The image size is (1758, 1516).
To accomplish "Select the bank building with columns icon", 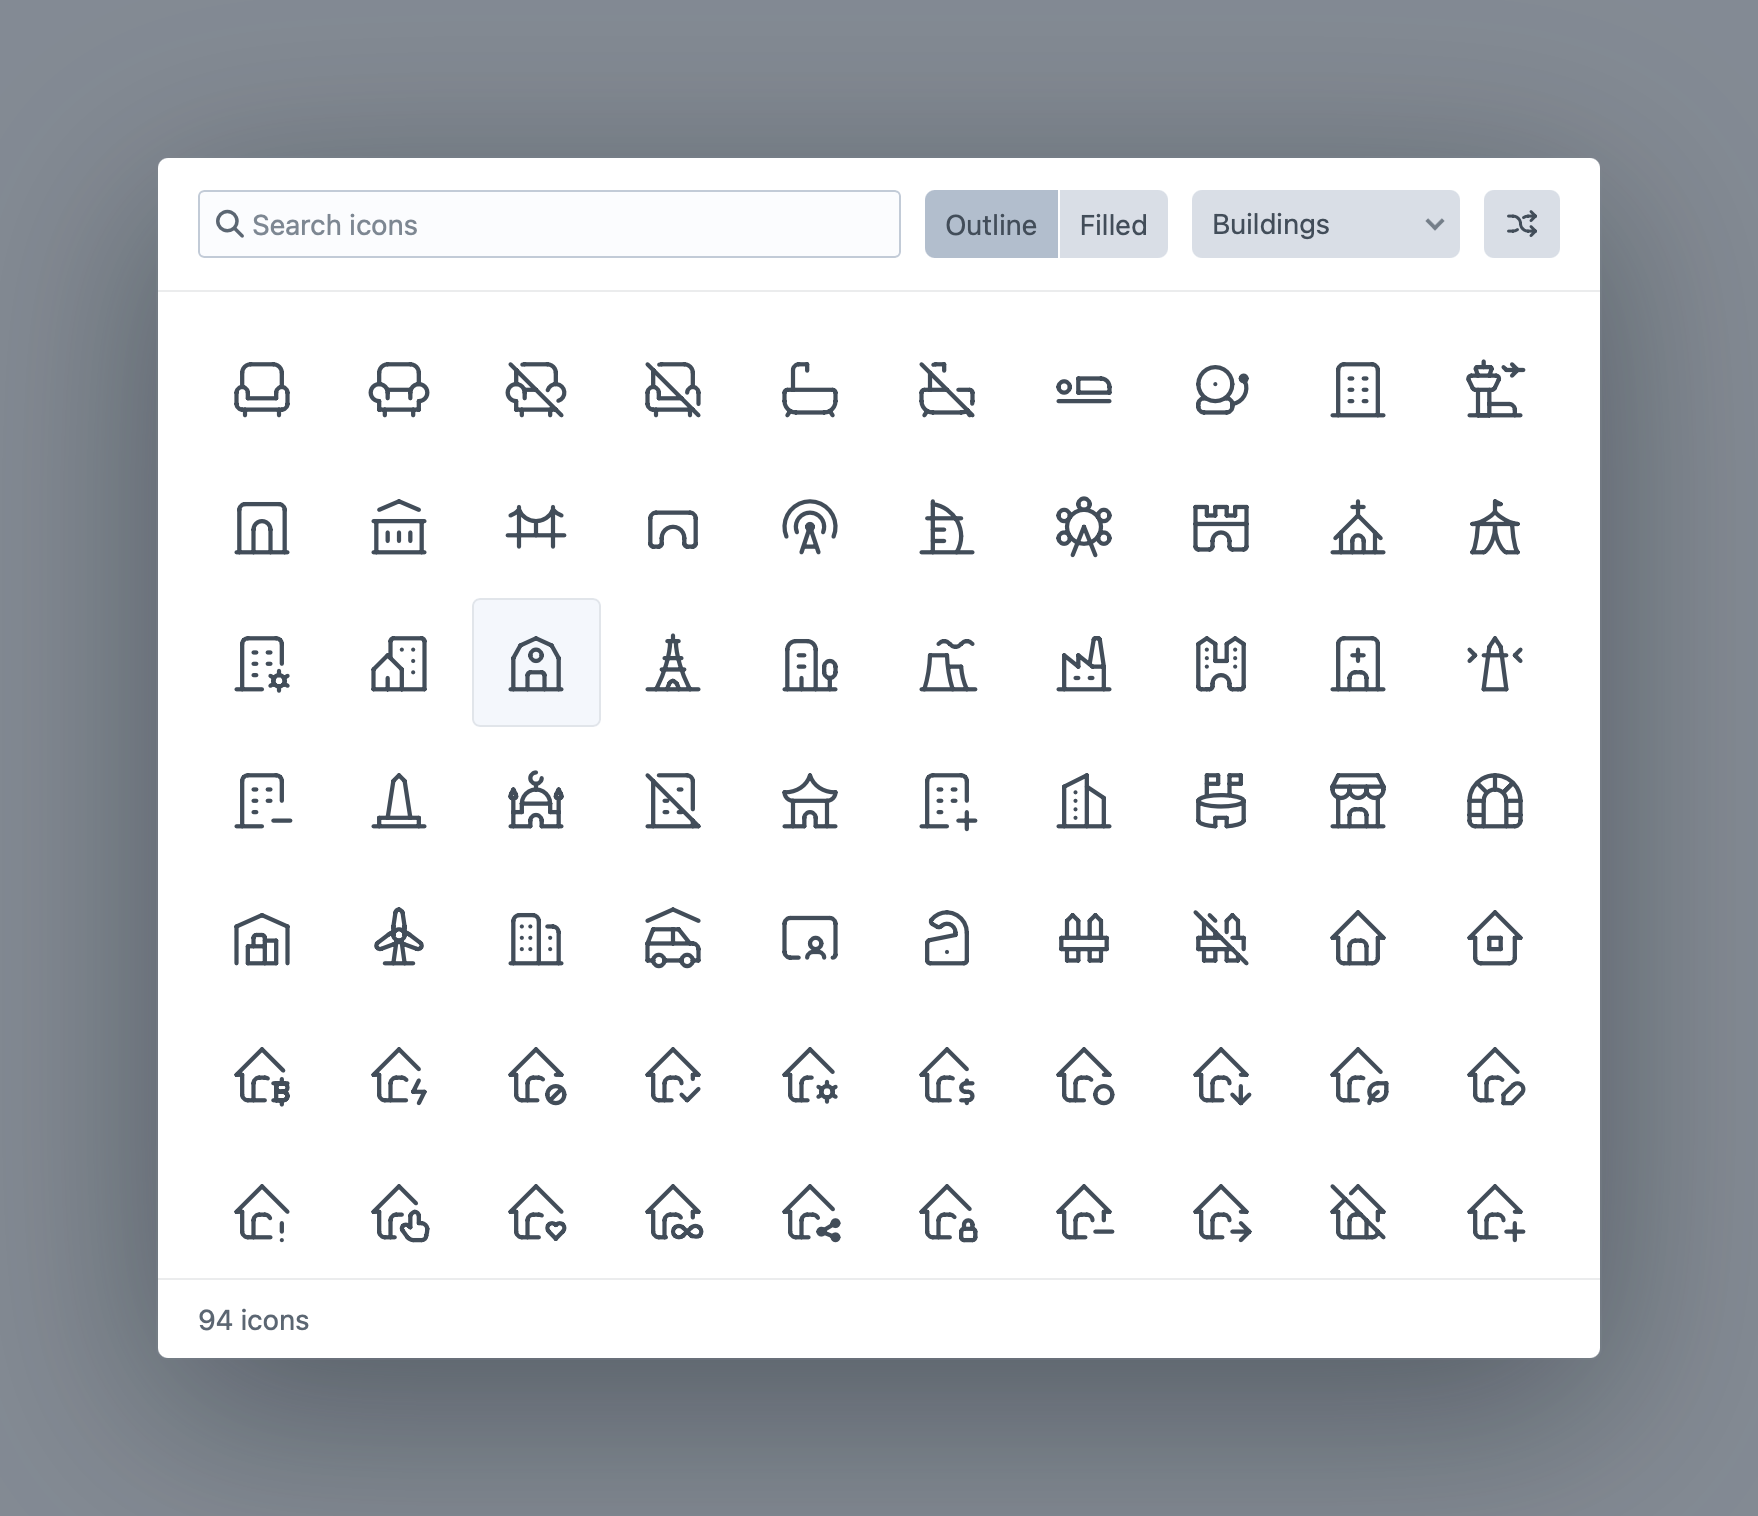I will tap(399, 526).
